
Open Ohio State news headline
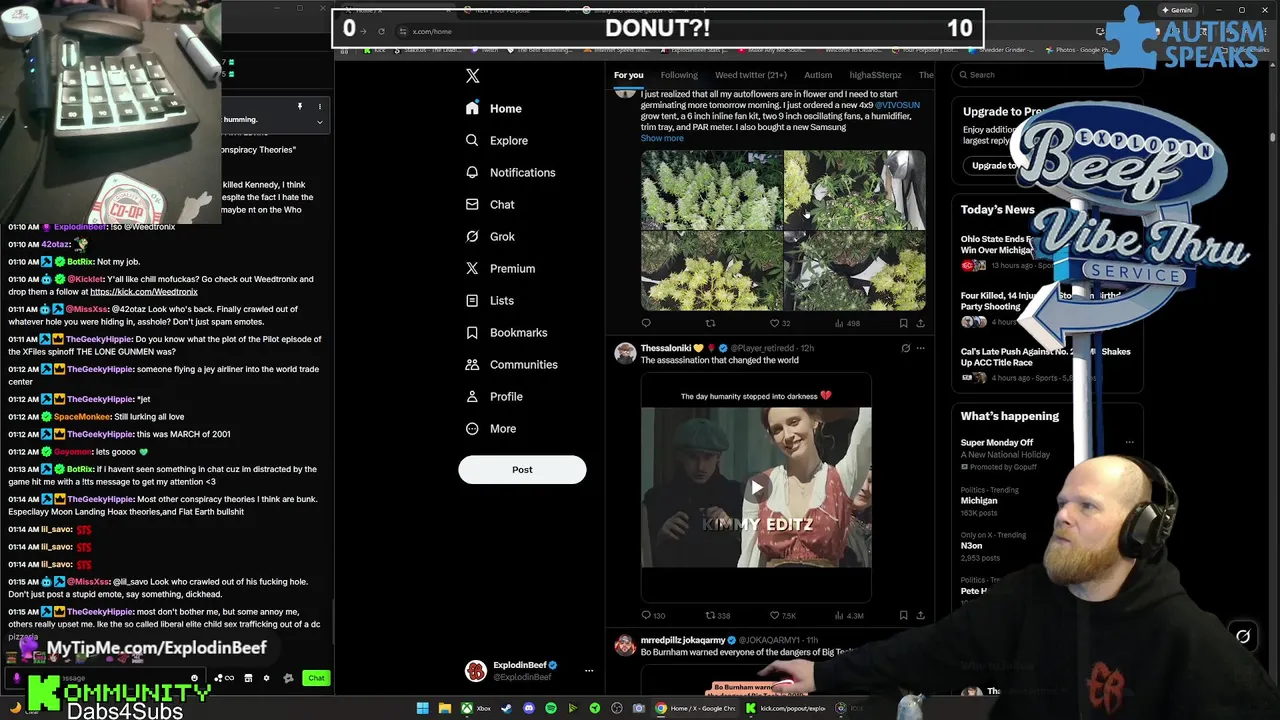coord(996,245)
